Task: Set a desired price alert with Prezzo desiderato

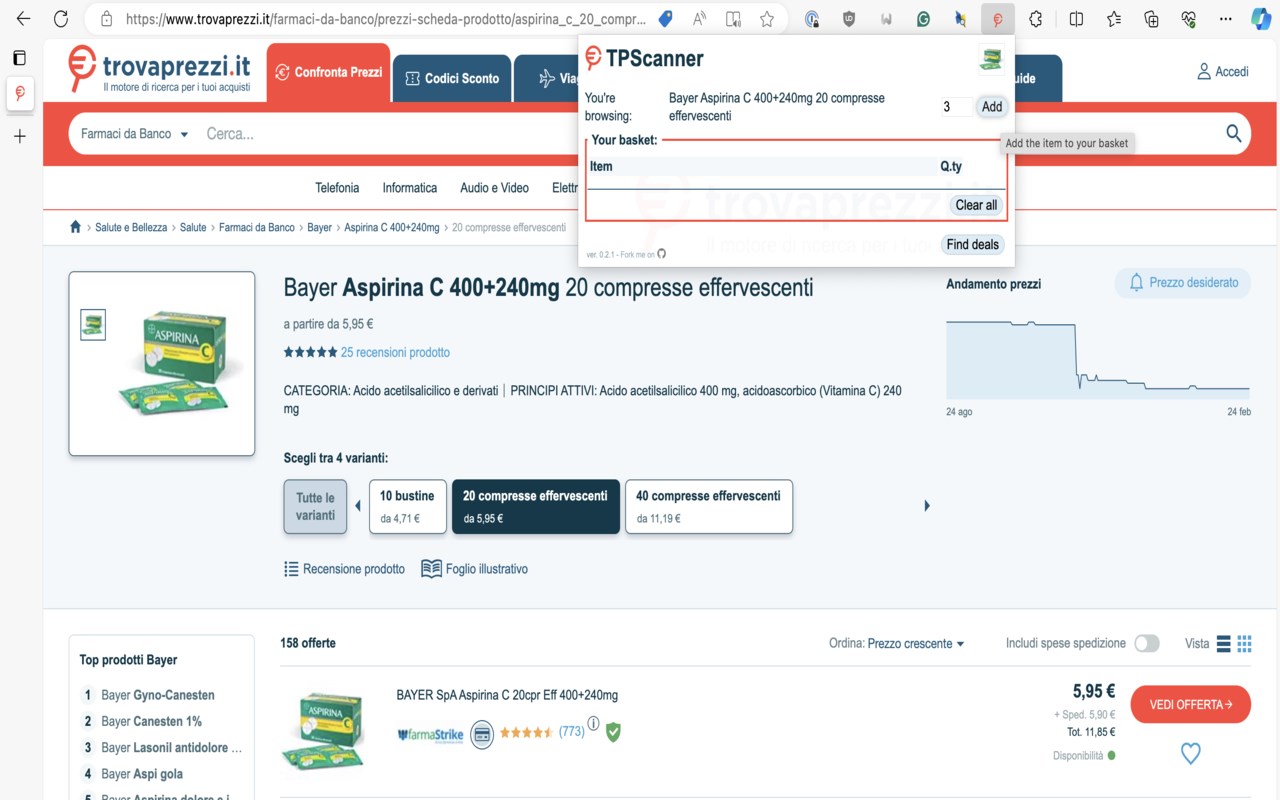Action: tap(1183, 283)
